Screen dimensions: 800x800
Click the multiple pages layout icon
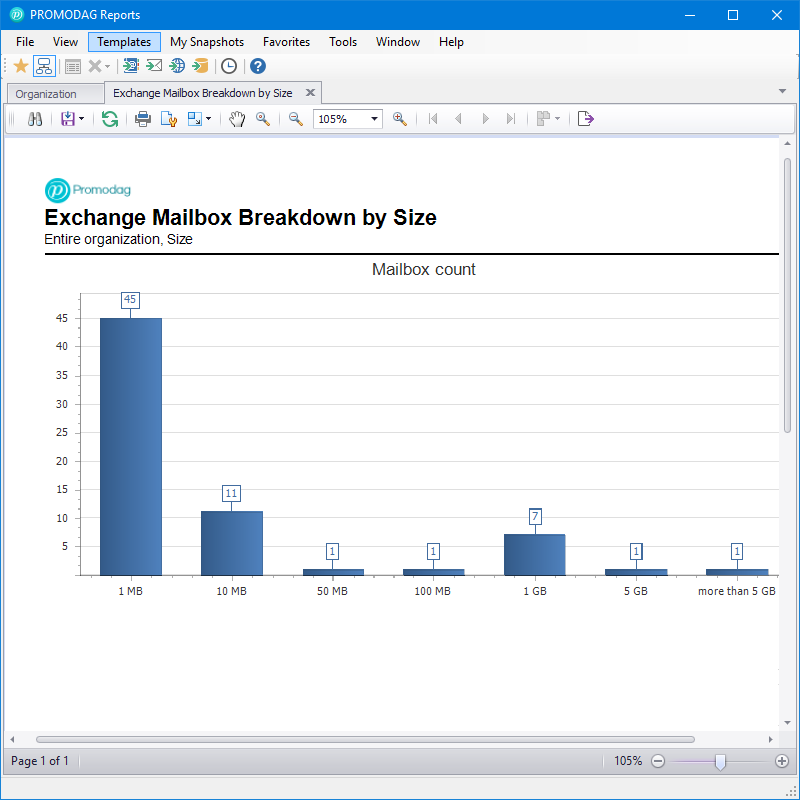[543, 119]
